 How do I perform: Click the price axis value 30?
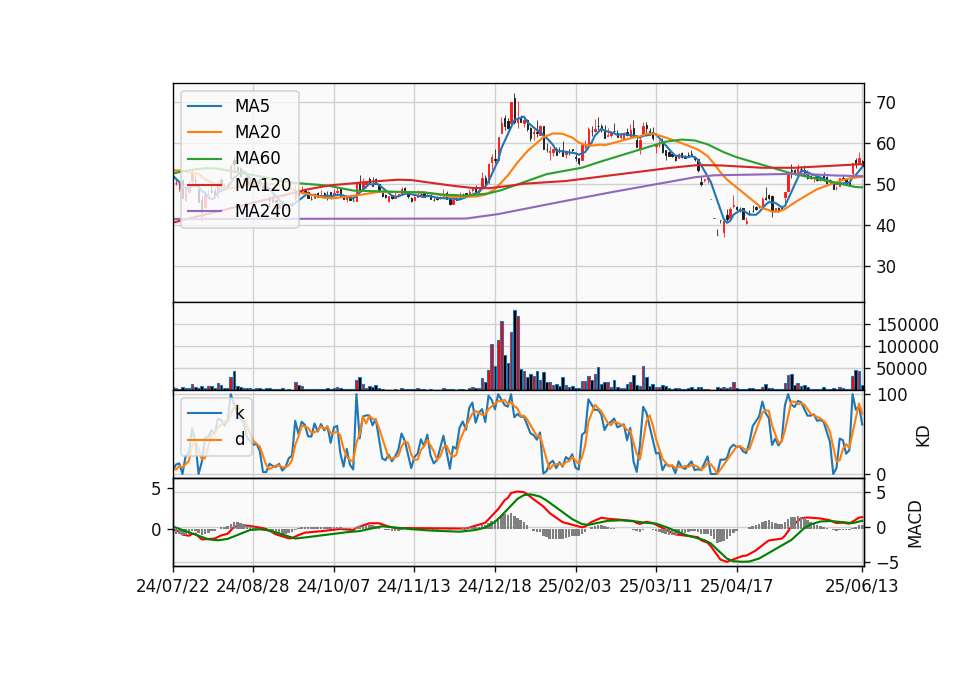click(x=886, y=267)
